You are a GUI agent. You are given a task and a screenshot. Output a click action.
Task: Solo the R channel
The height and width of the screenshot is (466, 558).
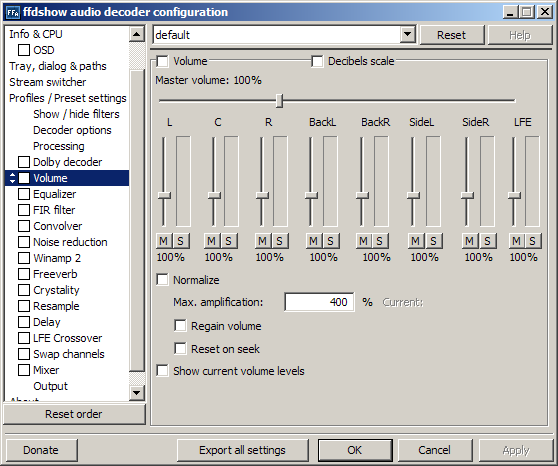(x=280, y=241)
